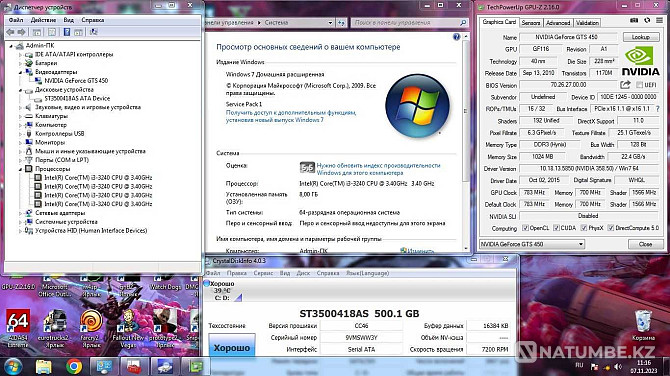Open Fallout New Vegas desktop shortcut

pyautogui.click(x=128, y=328)
